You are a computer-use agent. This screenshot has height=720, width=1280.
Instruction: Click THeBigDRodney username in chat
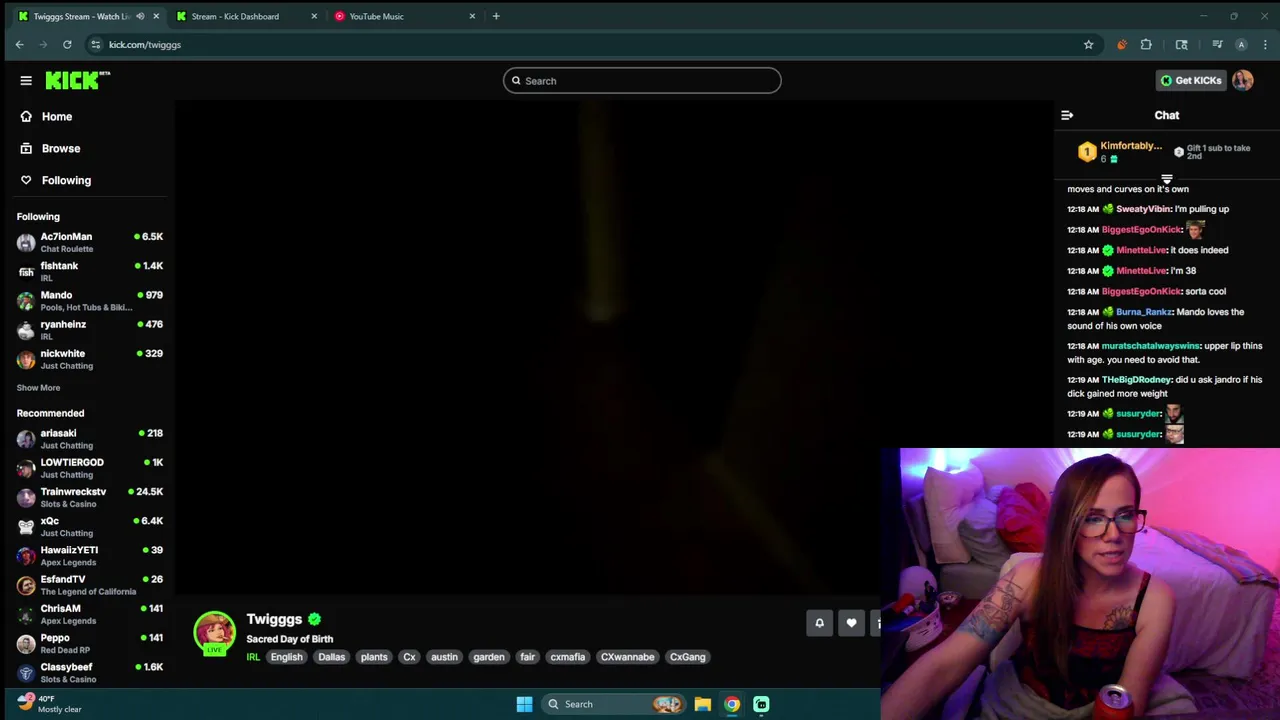pyautogui.click(x=1136, y=380)
